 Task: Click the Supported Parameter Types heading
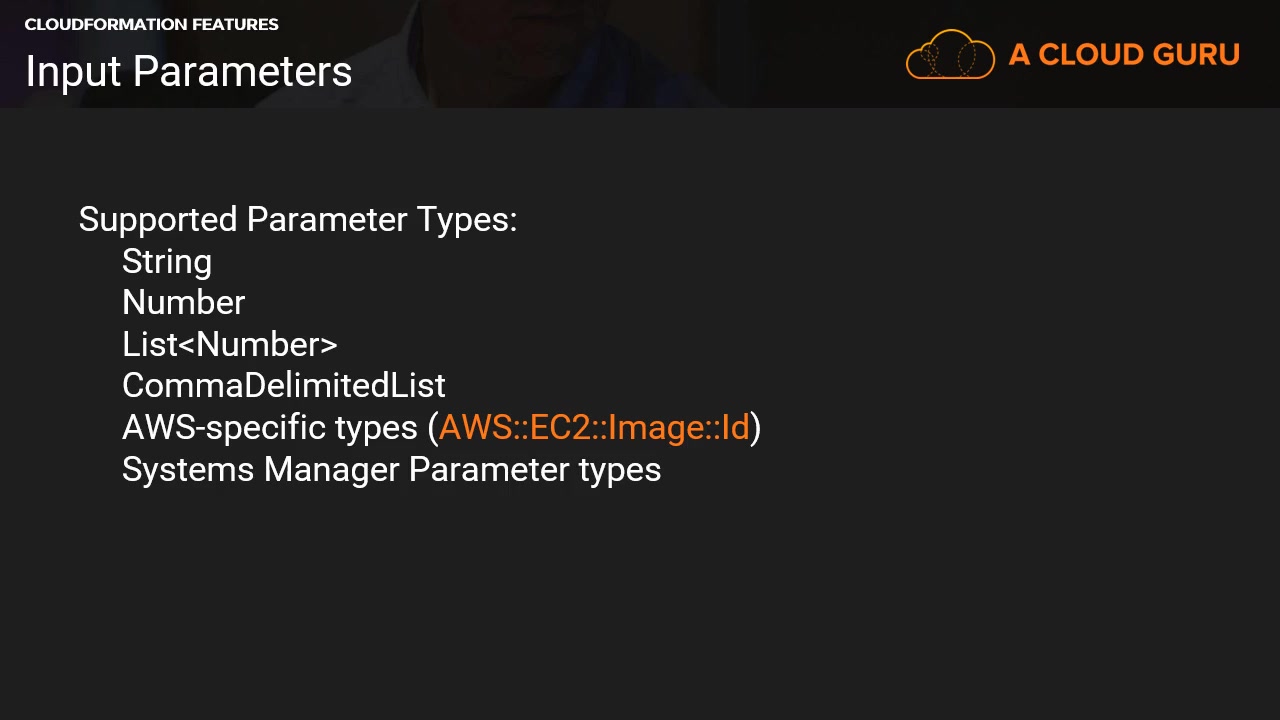pyautogui.click(x=297, y=220)
